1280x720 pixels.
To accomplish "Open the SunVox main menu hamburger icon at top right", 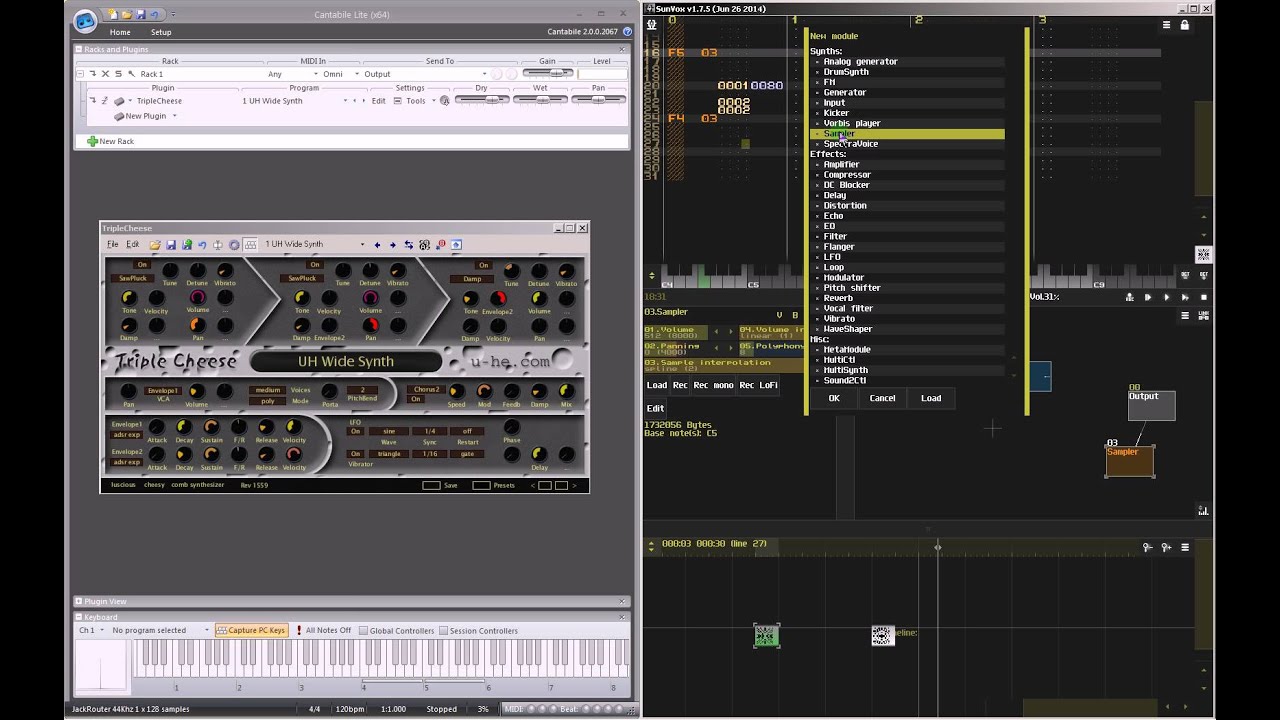I will coord(1167,25).
